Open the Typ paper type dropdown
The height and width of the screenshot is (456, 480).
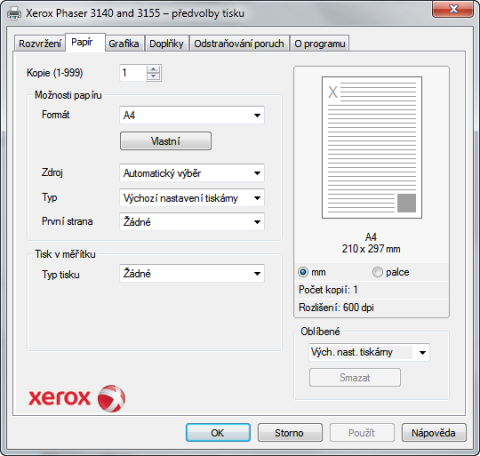(x=192, y=198)
